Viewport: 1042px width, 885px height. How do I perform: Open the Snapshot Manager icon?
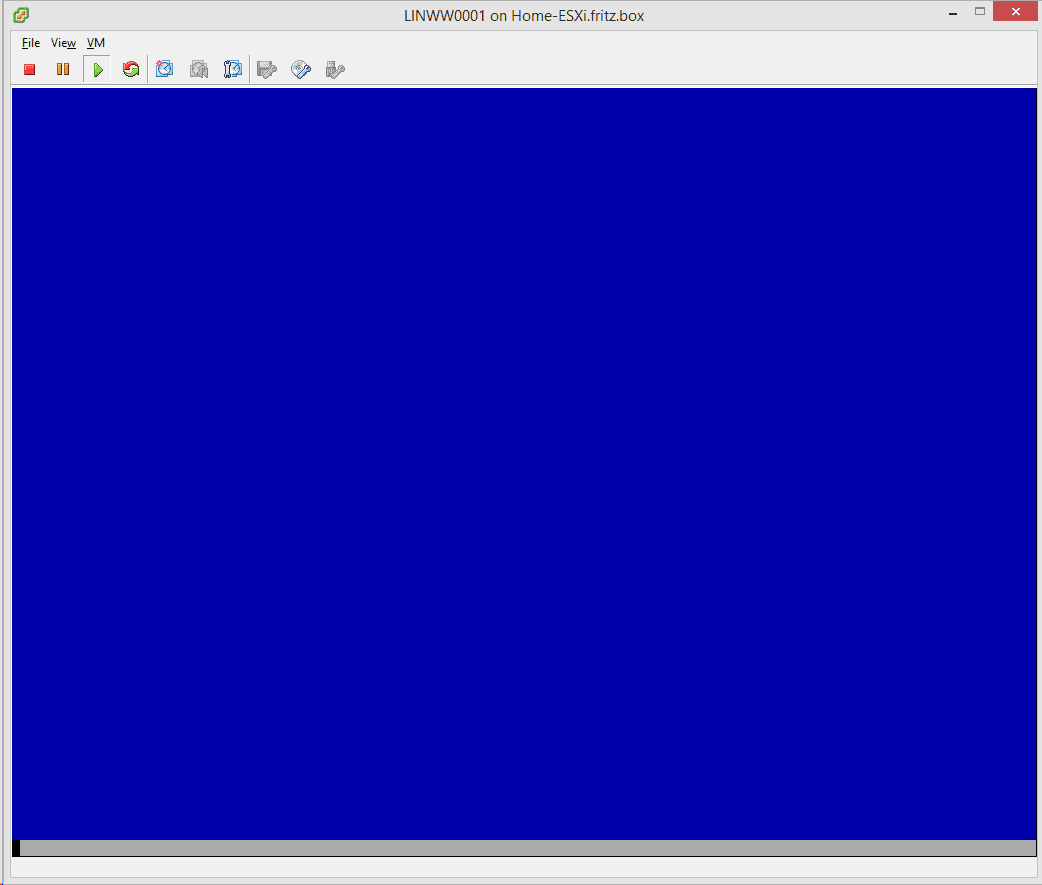[233, 69]
